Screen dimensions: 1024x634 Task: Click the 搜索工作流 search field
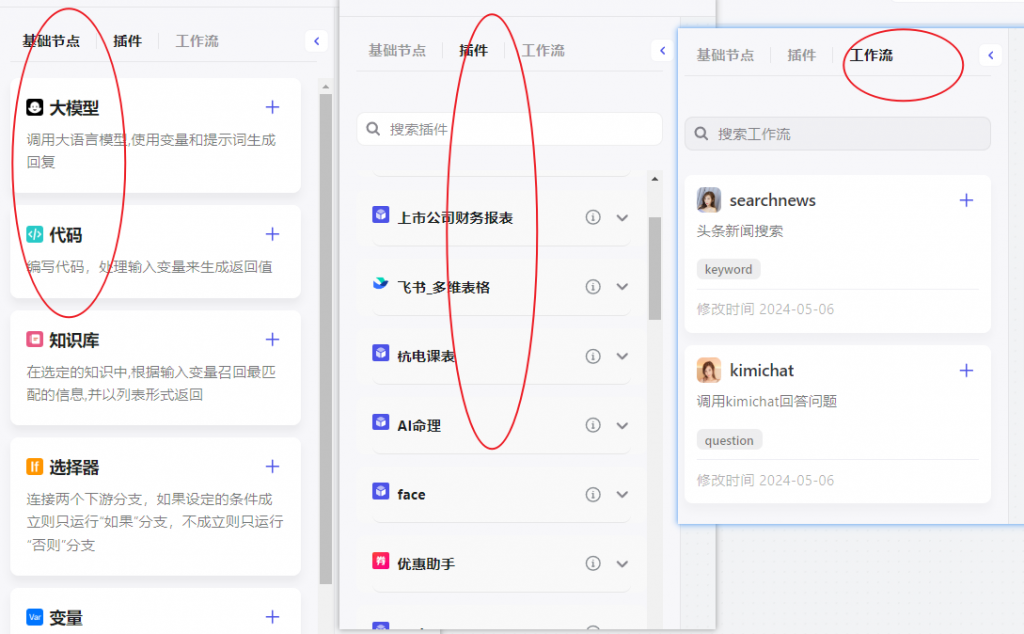point(837,133)
